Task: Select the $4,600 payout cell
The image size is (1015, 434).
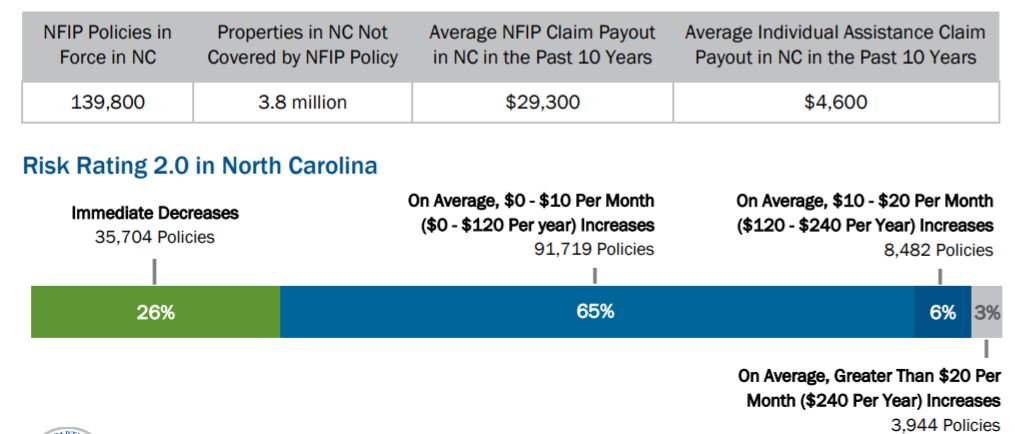Action: pos(835,102)
